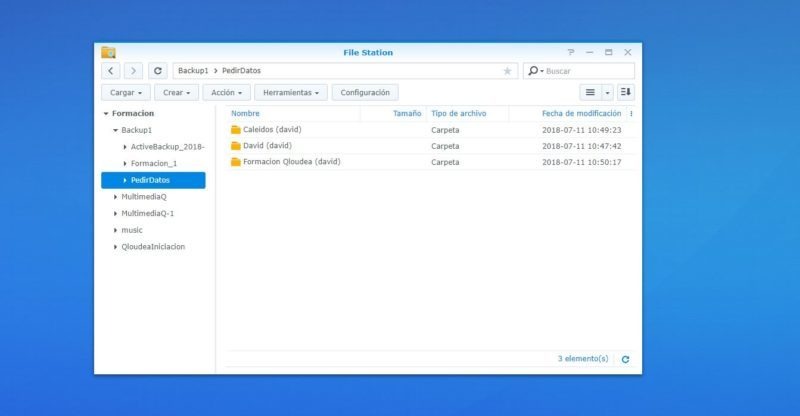Select PedirDatos in the tree

(150, 180)
